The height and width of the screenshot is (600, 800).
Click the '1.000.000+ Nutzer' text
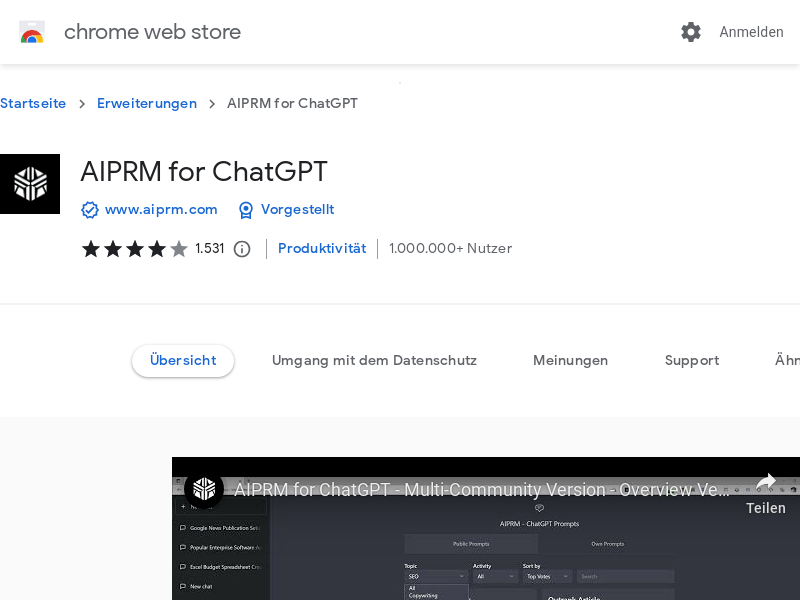tap(451, 248)
